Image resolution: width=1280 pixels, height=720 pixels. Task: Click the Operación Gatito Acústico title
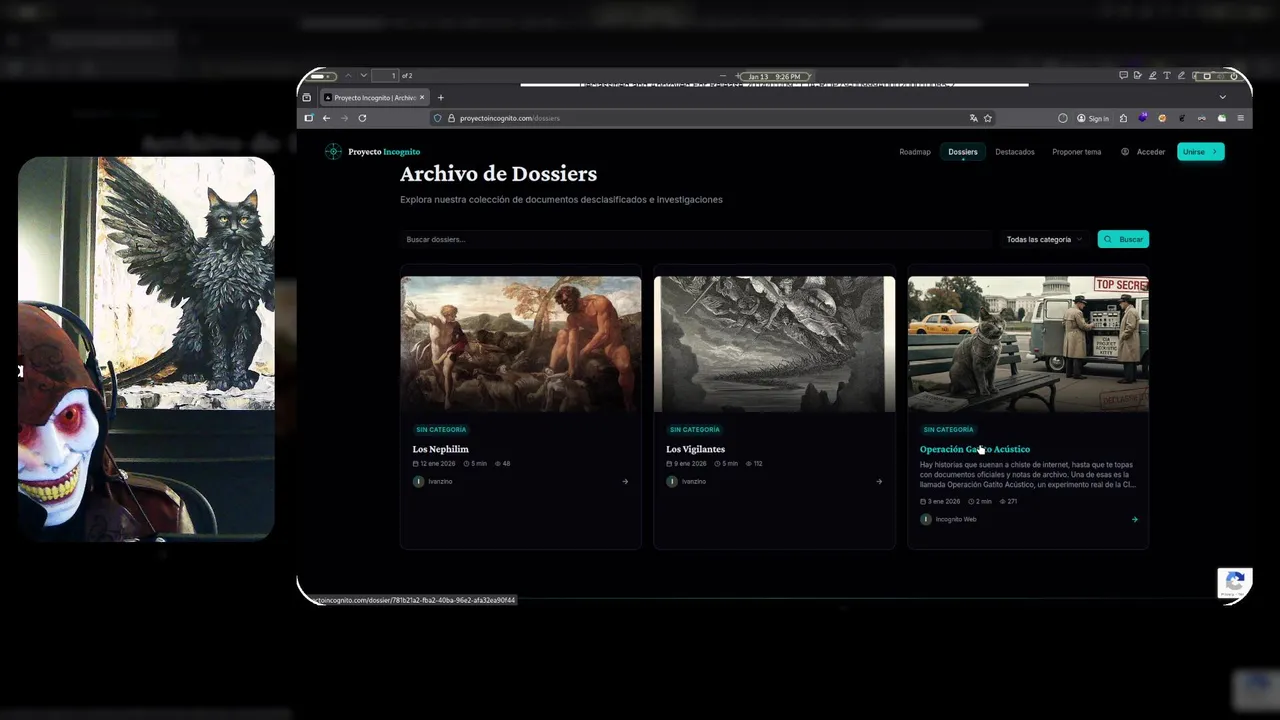pos(974,449)
